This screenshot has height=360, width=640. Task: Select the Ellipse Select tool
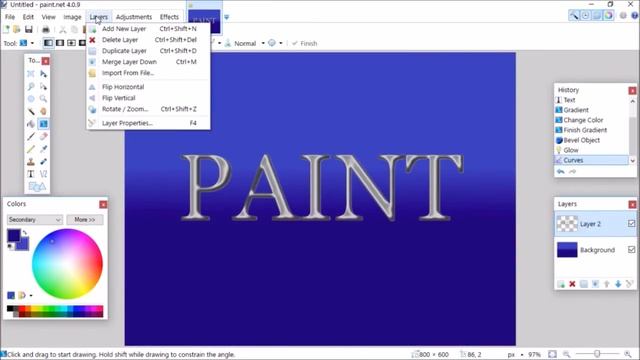pos(31,99)
